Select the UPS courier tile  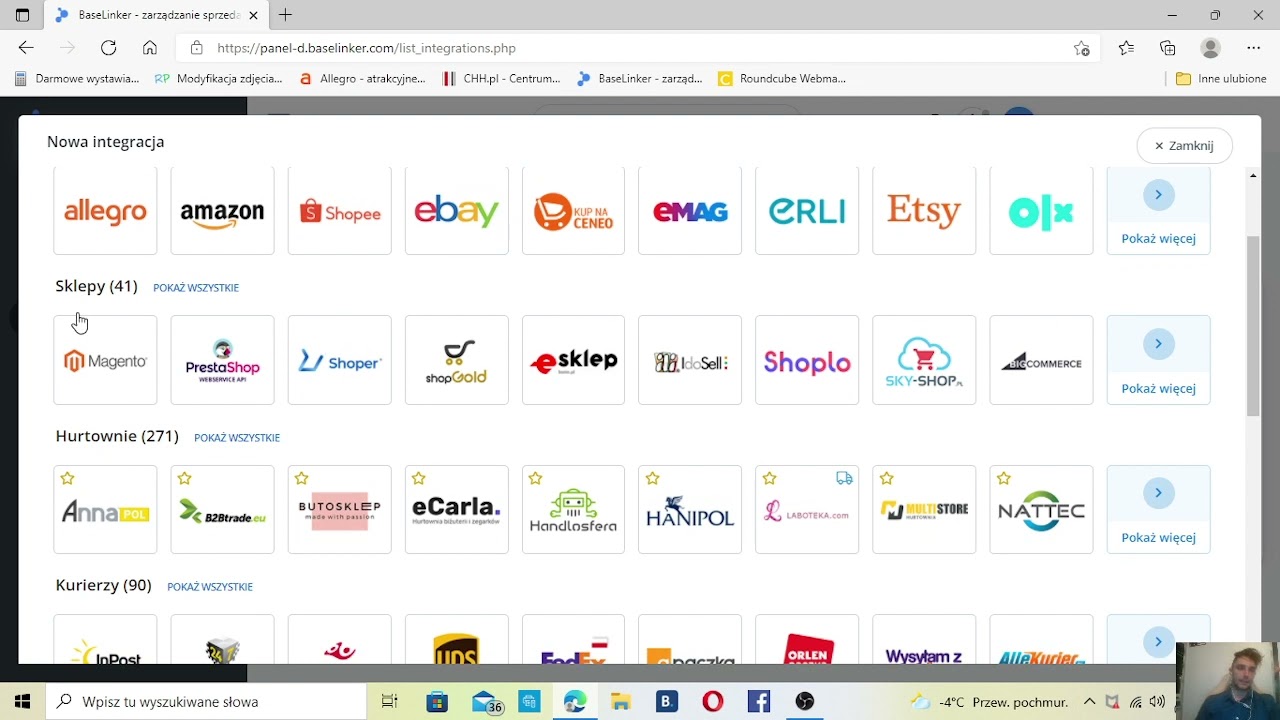tap(456, 640)
